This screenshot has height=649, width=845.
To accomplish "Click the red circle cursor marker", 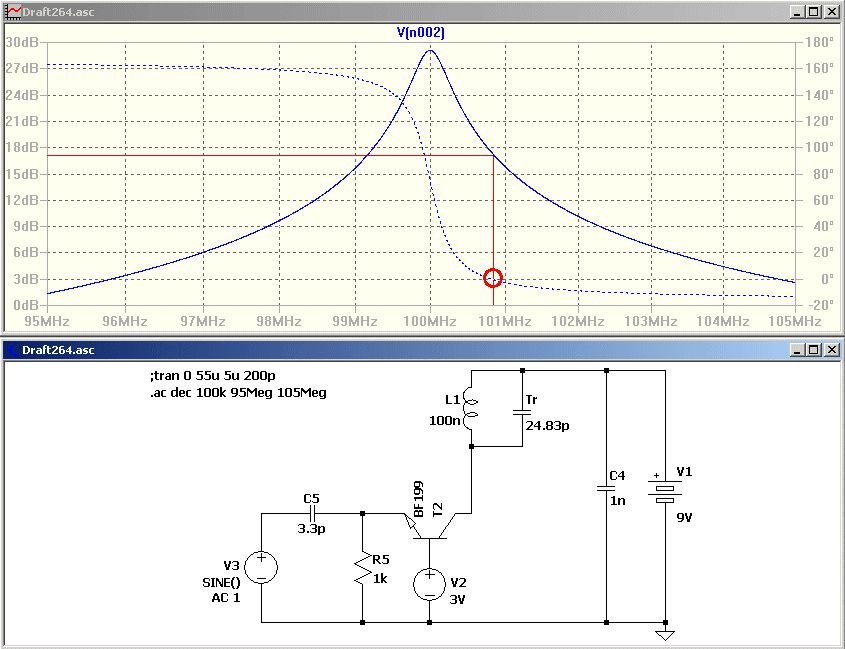I will coord(493,278).
